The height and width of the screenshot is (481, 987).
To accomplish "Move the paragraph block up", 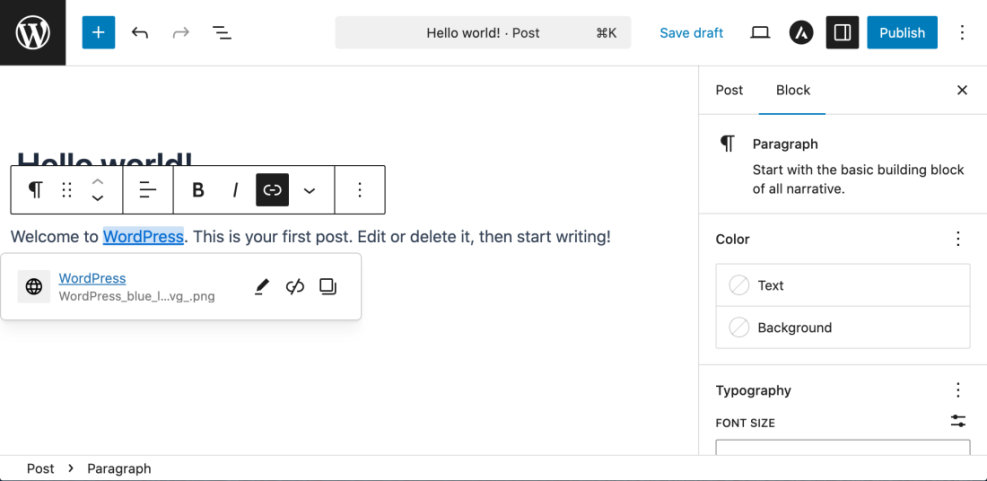I will pyautogui.click(x=98, y=181).
